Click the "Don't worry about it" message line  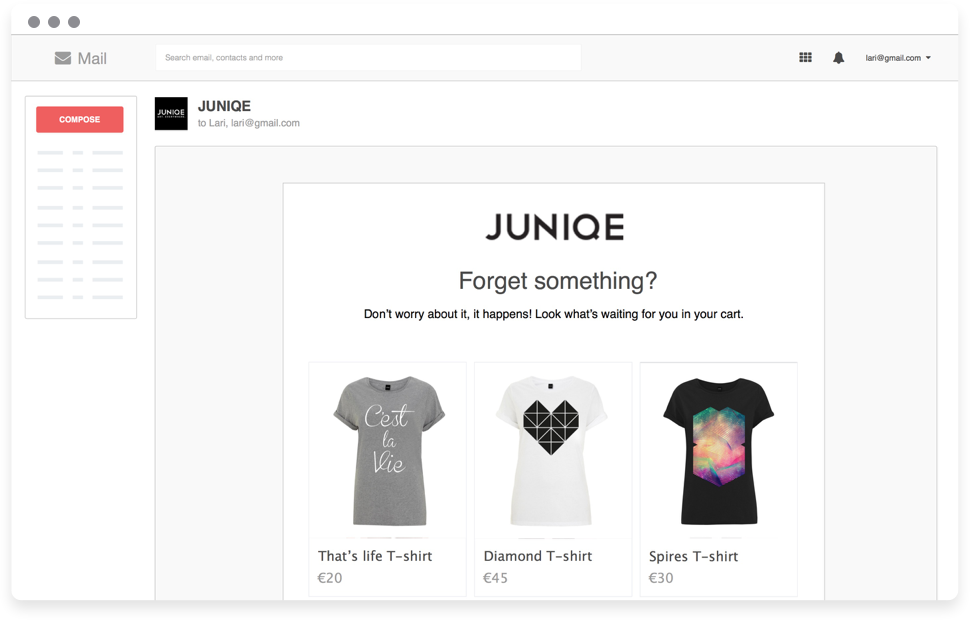pos(554,314)
